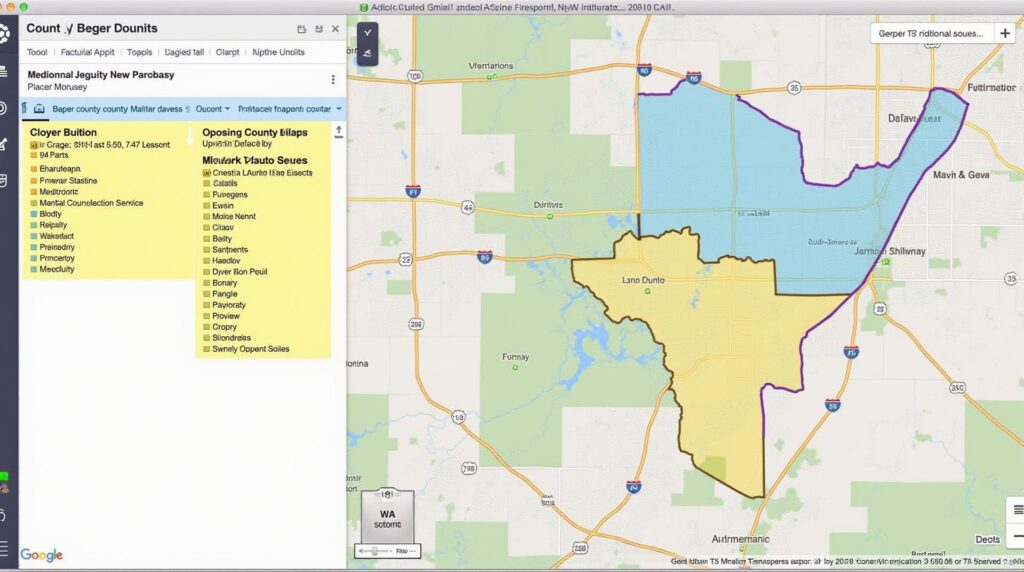Click the Placer Morusey subtitle
1024x572 pixels.
click(x=57, y=87)
